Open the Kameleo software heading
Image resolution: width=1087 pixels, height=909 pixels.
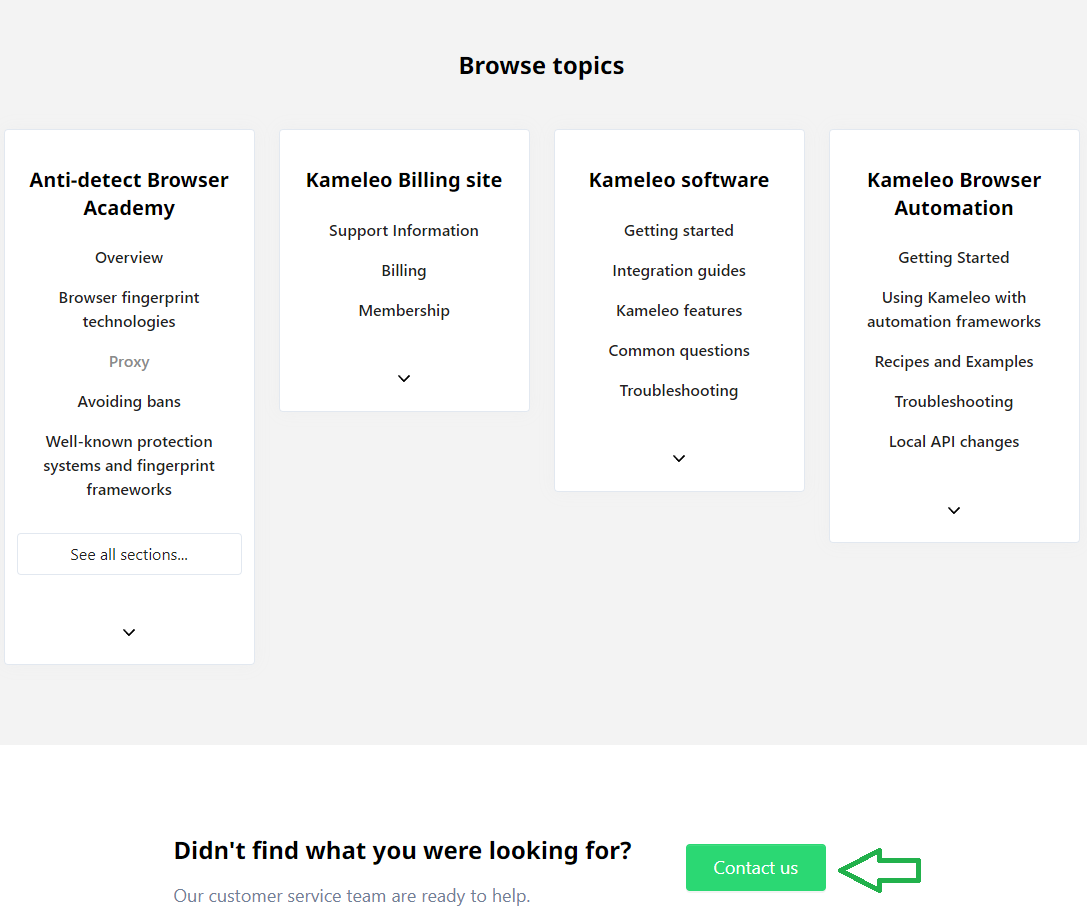[679, 180]
